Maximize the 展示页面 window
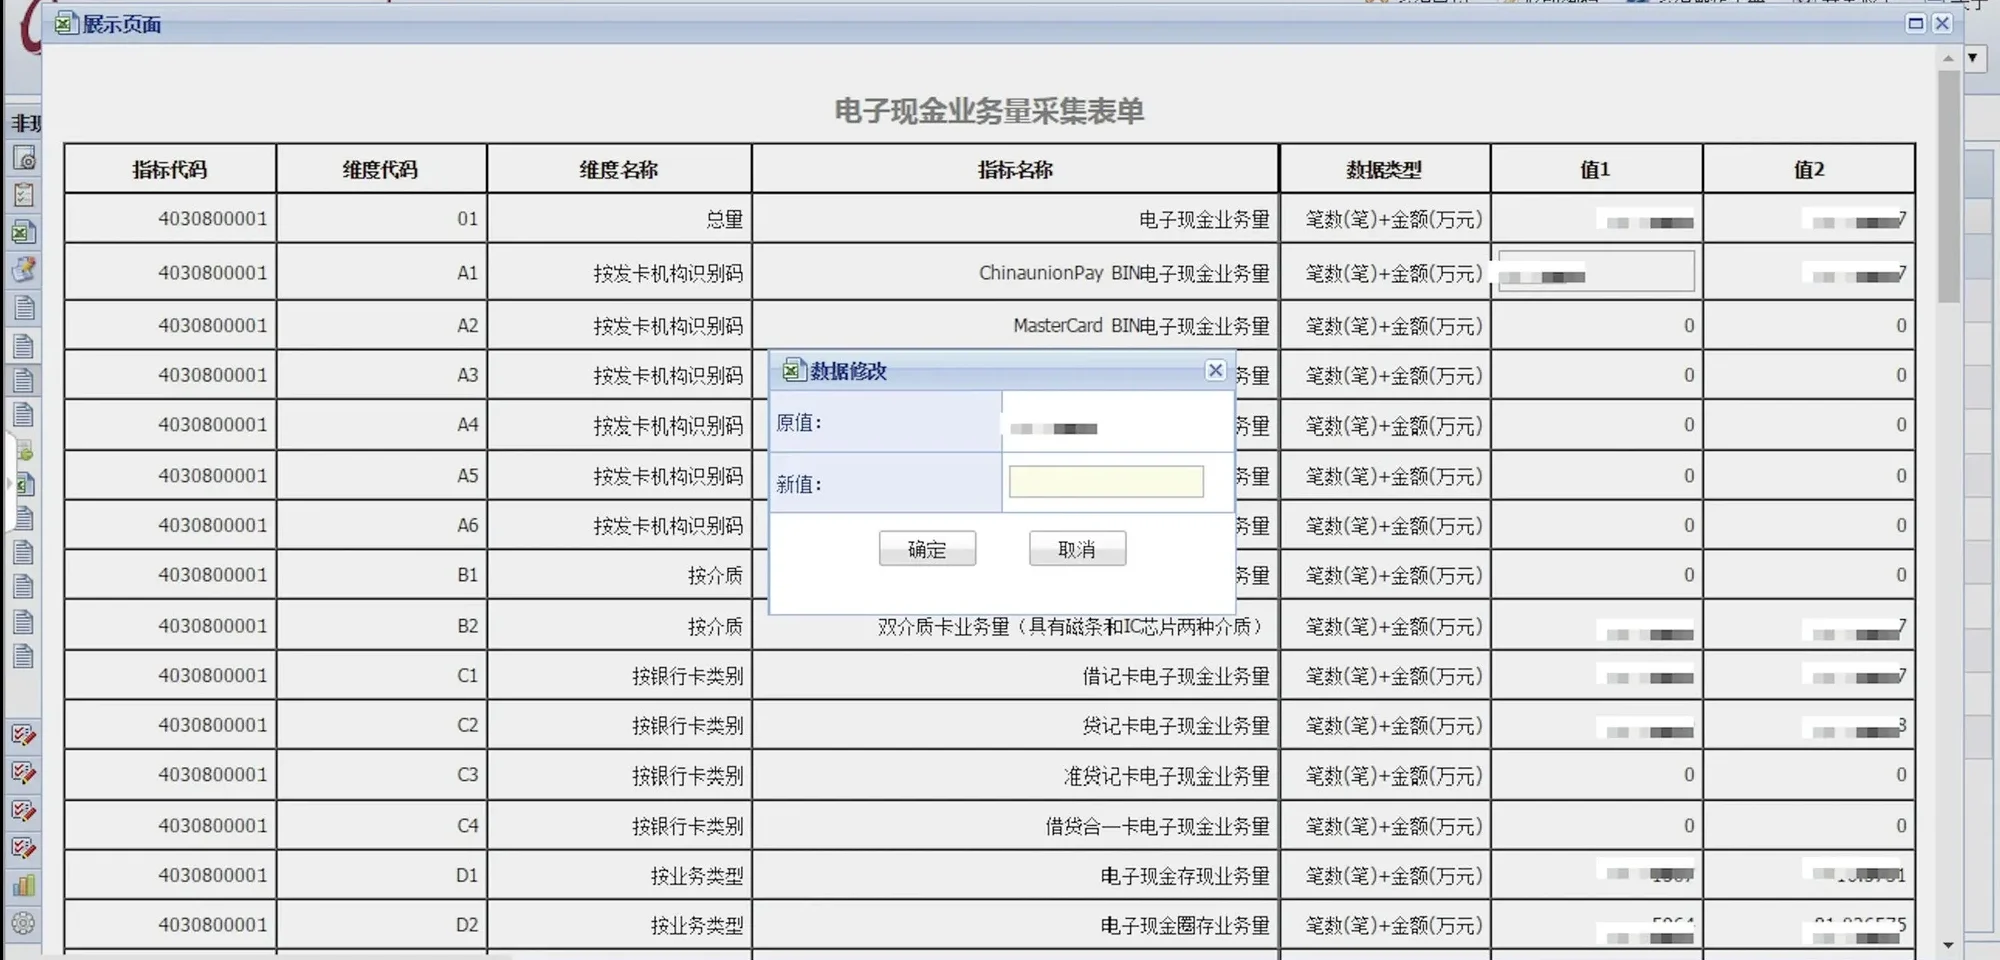Screen dimensions: 2000x960 pyautogui.click(x=1915, y=23)
